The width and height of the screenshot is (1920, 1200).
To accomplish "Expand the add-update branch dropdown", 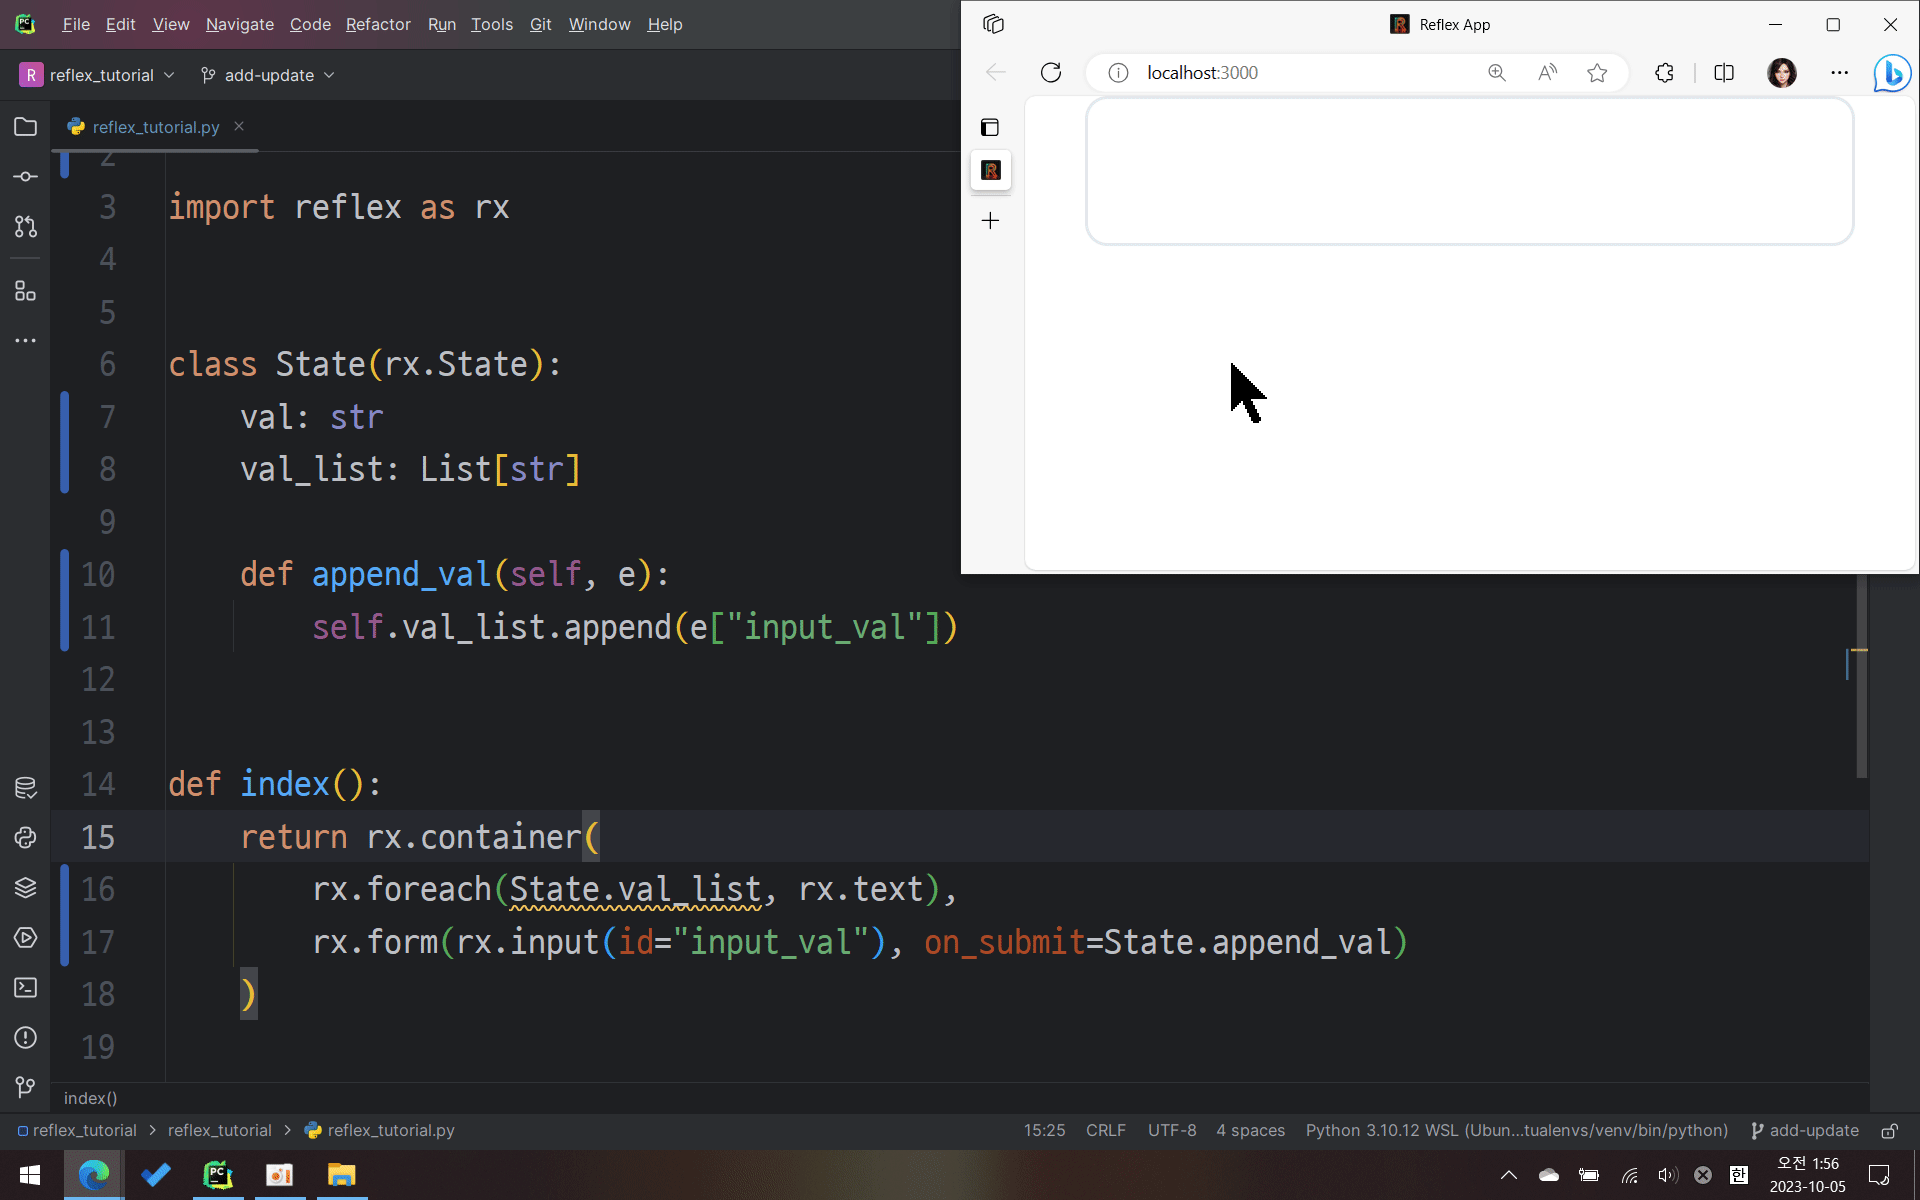I will click(x=268, y=75).
